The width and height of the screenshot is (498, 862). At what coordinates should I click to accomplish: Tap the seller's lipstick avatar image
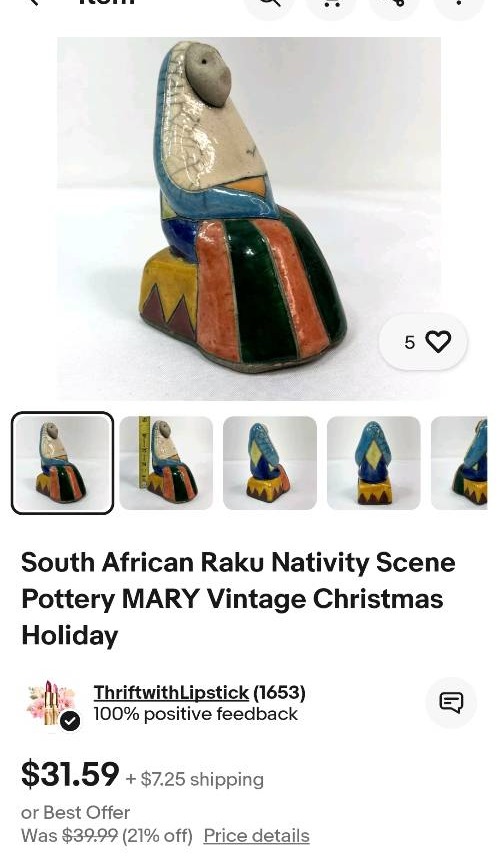pos(51,704)
